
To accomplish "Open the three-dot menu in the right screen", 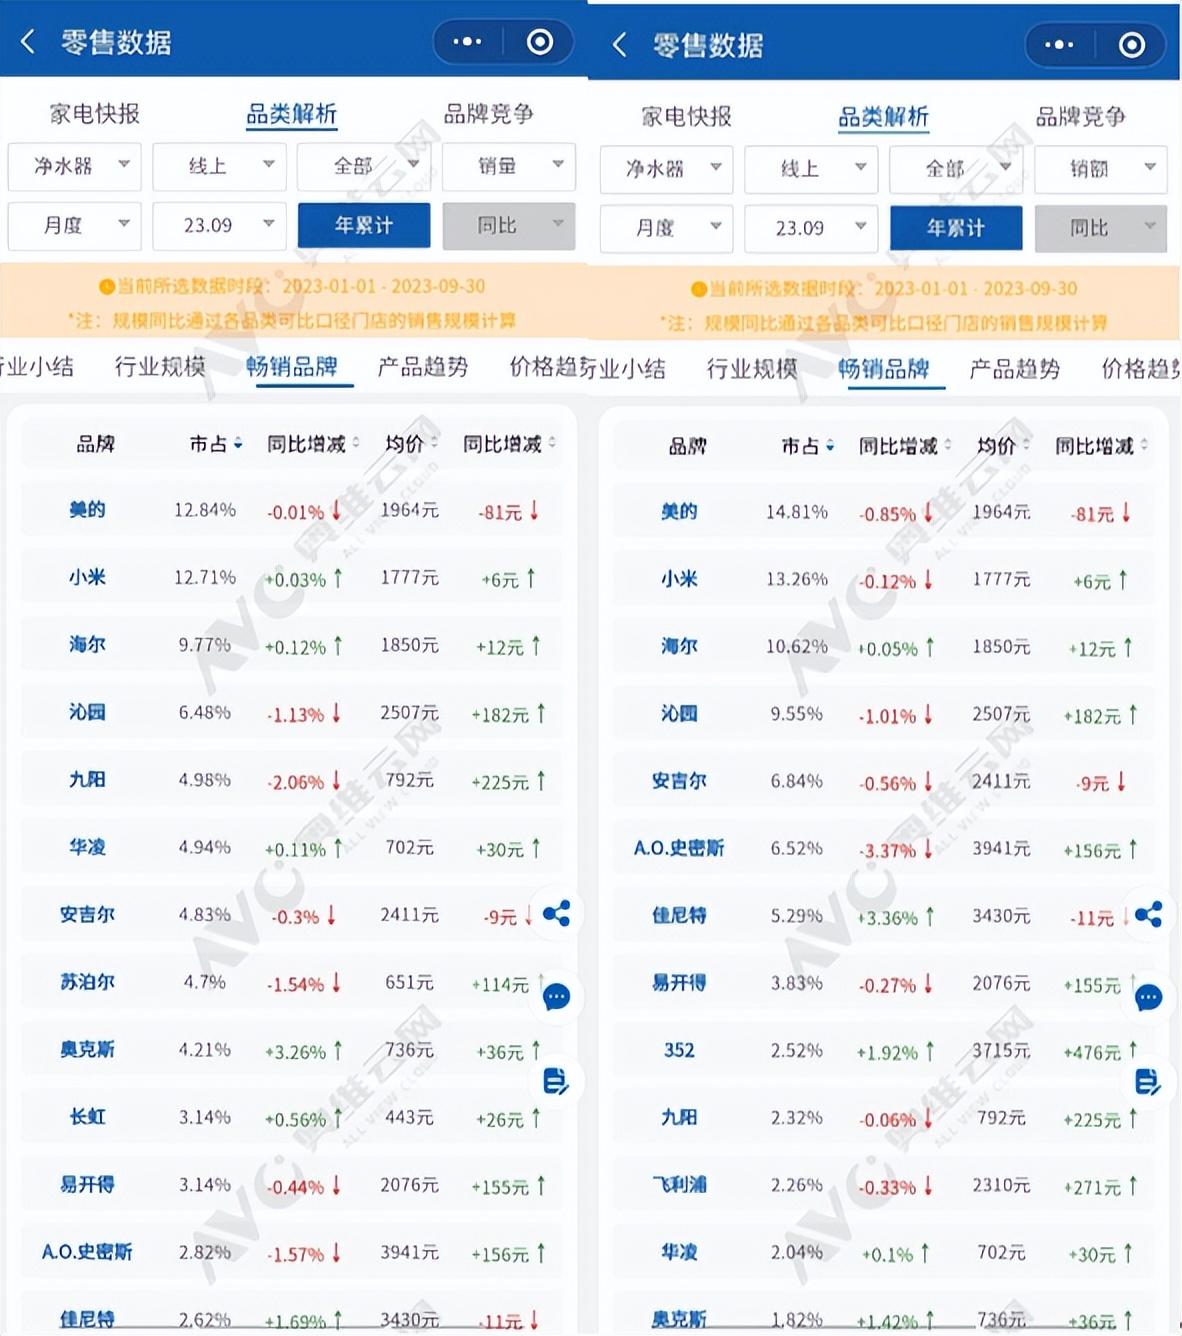I will pos(1059,45).
